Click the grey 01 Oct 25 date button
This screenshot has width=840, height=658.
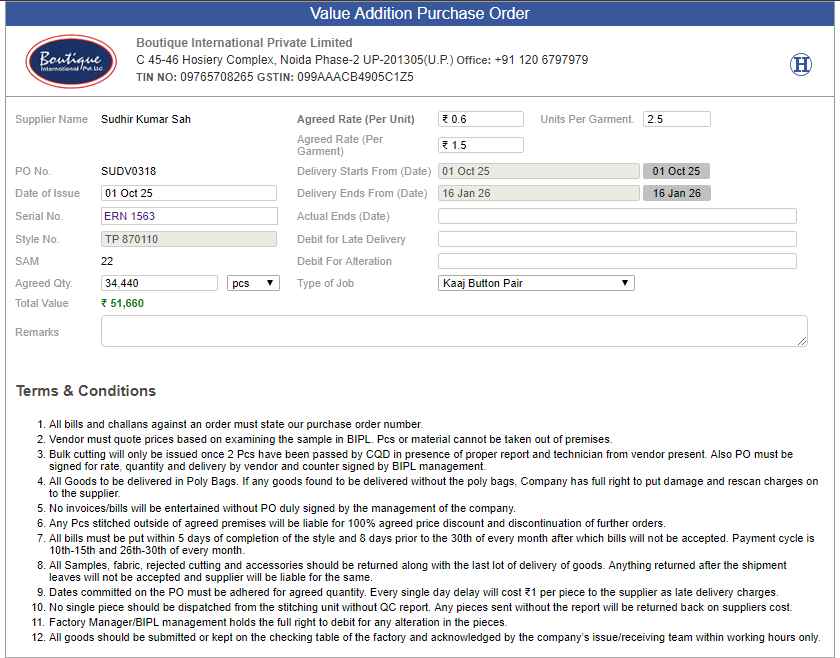click(677, 171)
